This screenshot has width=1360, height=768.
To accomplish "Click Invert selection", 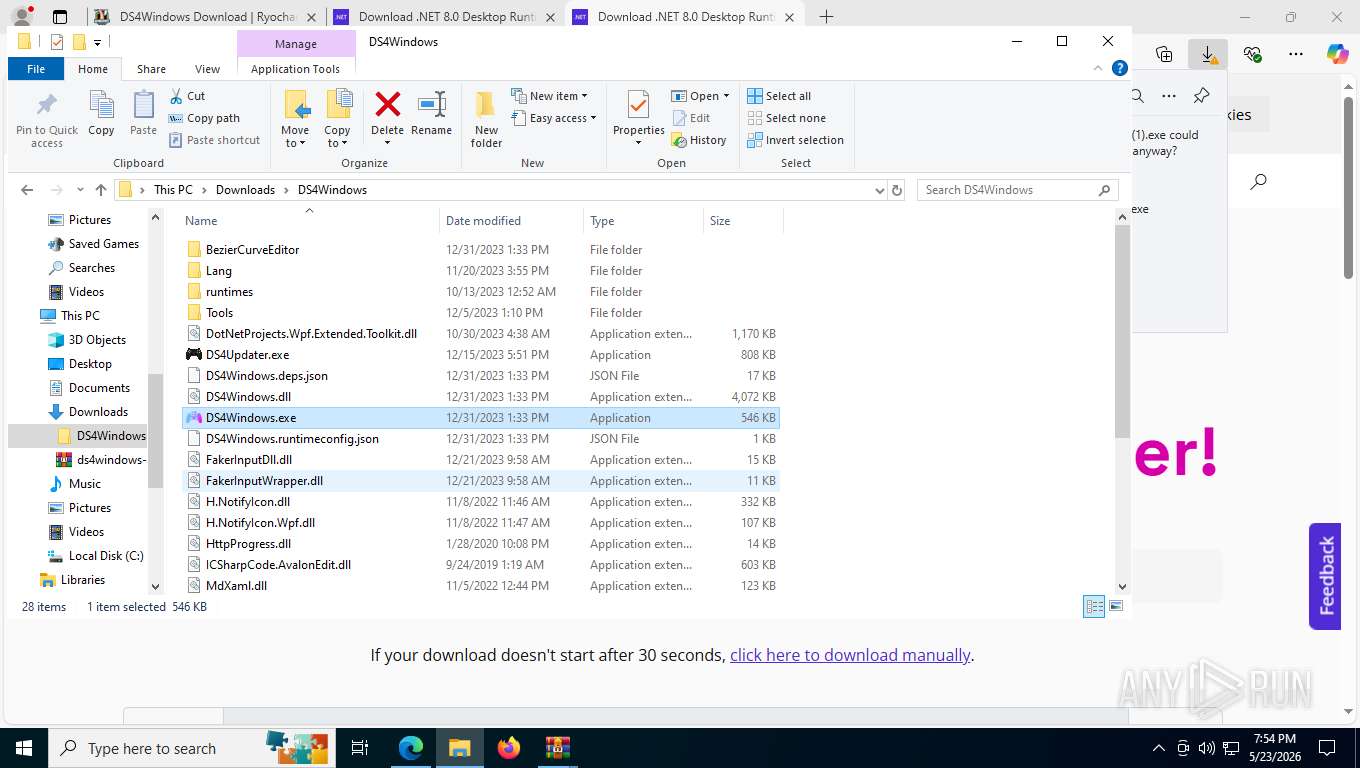I will 796,140.
